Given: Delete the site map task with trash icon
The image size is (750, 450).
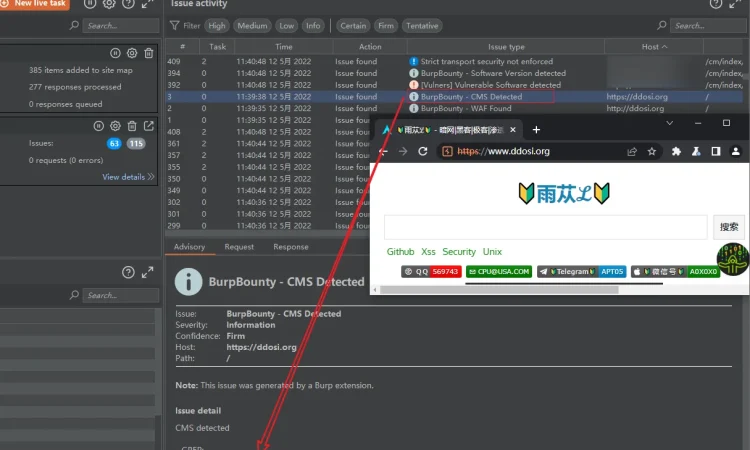Looking at the screenshot, I should pyautogui.click(x=149, y=53).
